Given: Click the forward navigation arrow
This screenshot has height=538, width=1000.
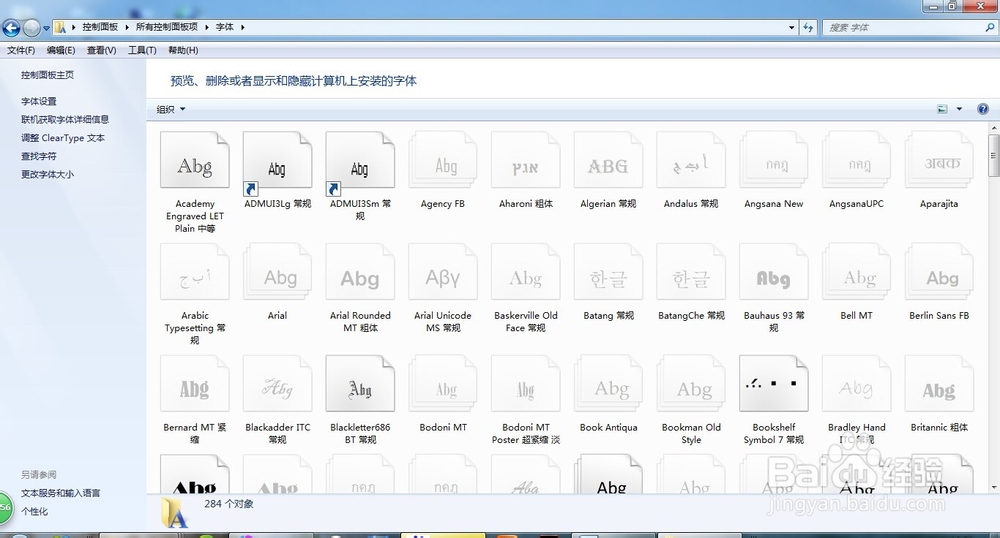Looking at the screenshot, I should (x=31, y=27).
